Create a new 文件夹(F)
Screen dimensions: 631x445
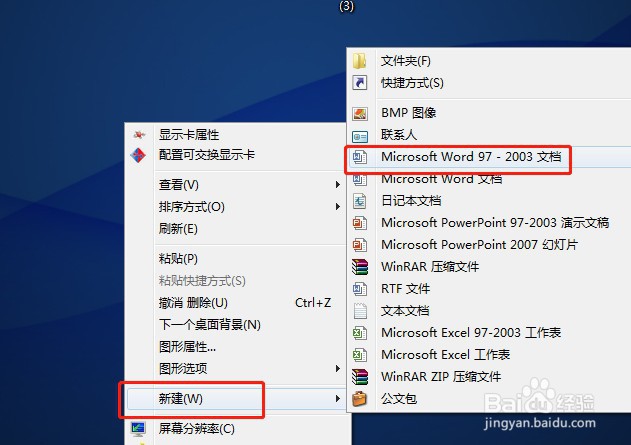tap(406, 61)
